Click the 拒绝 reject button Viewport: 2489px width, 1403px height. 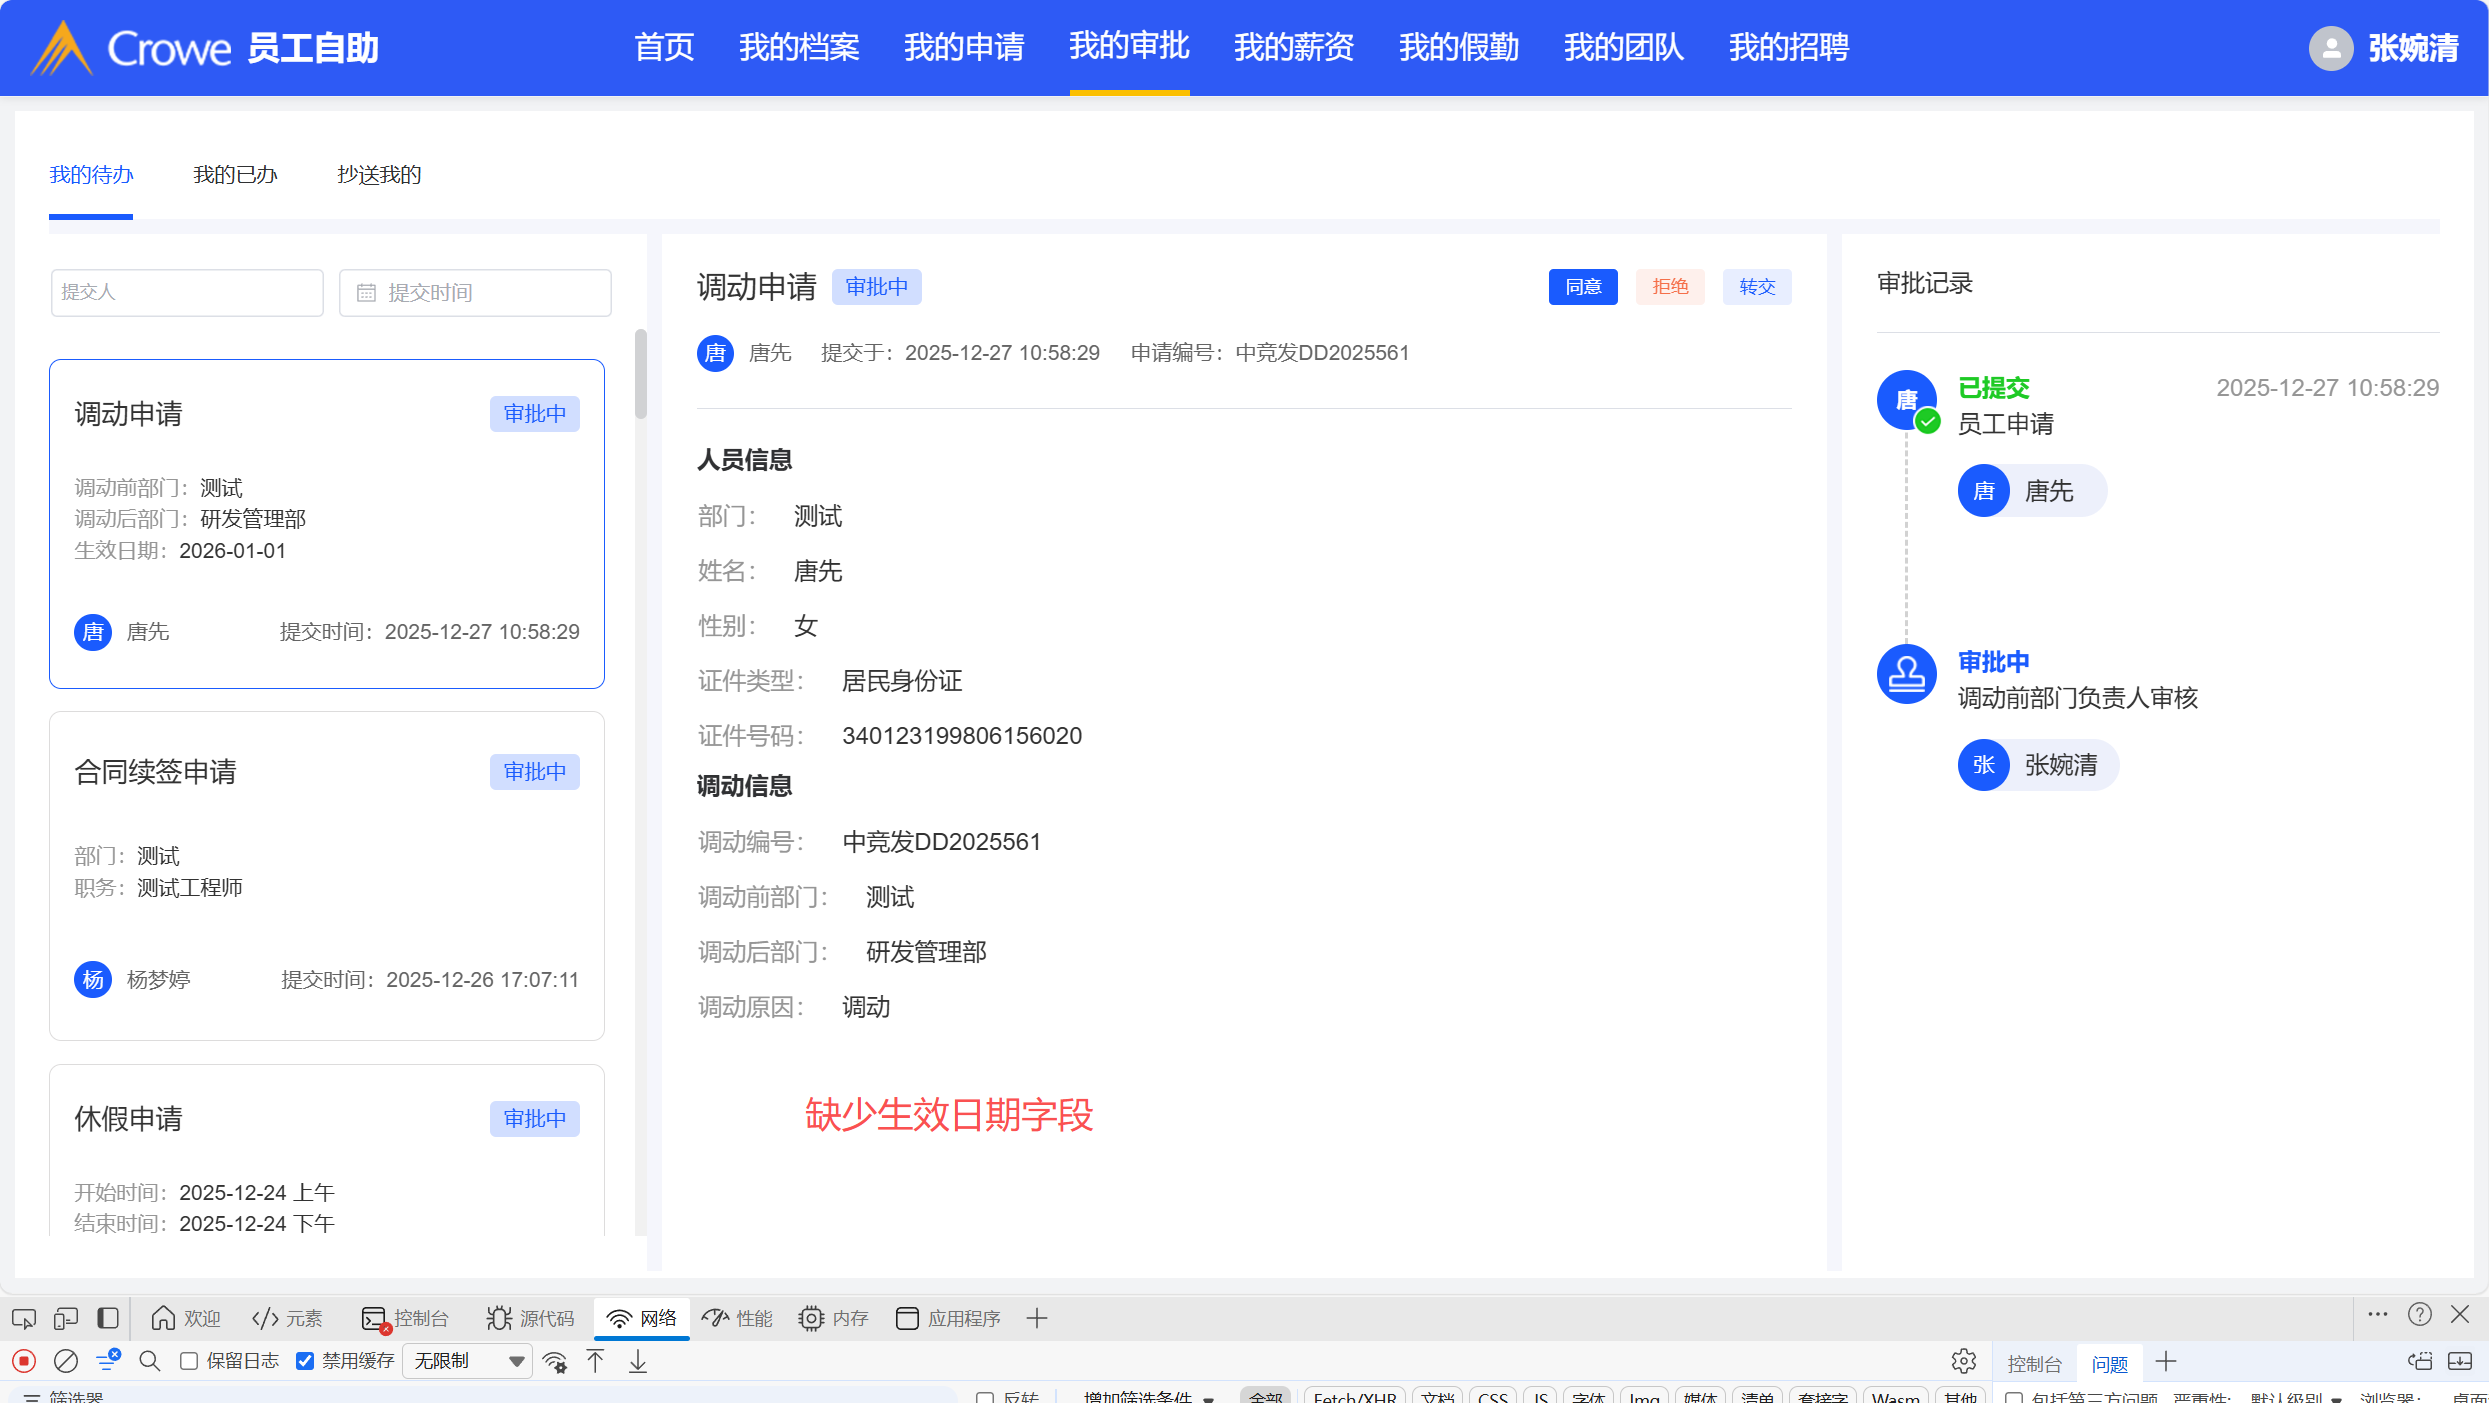[1670, 287]
